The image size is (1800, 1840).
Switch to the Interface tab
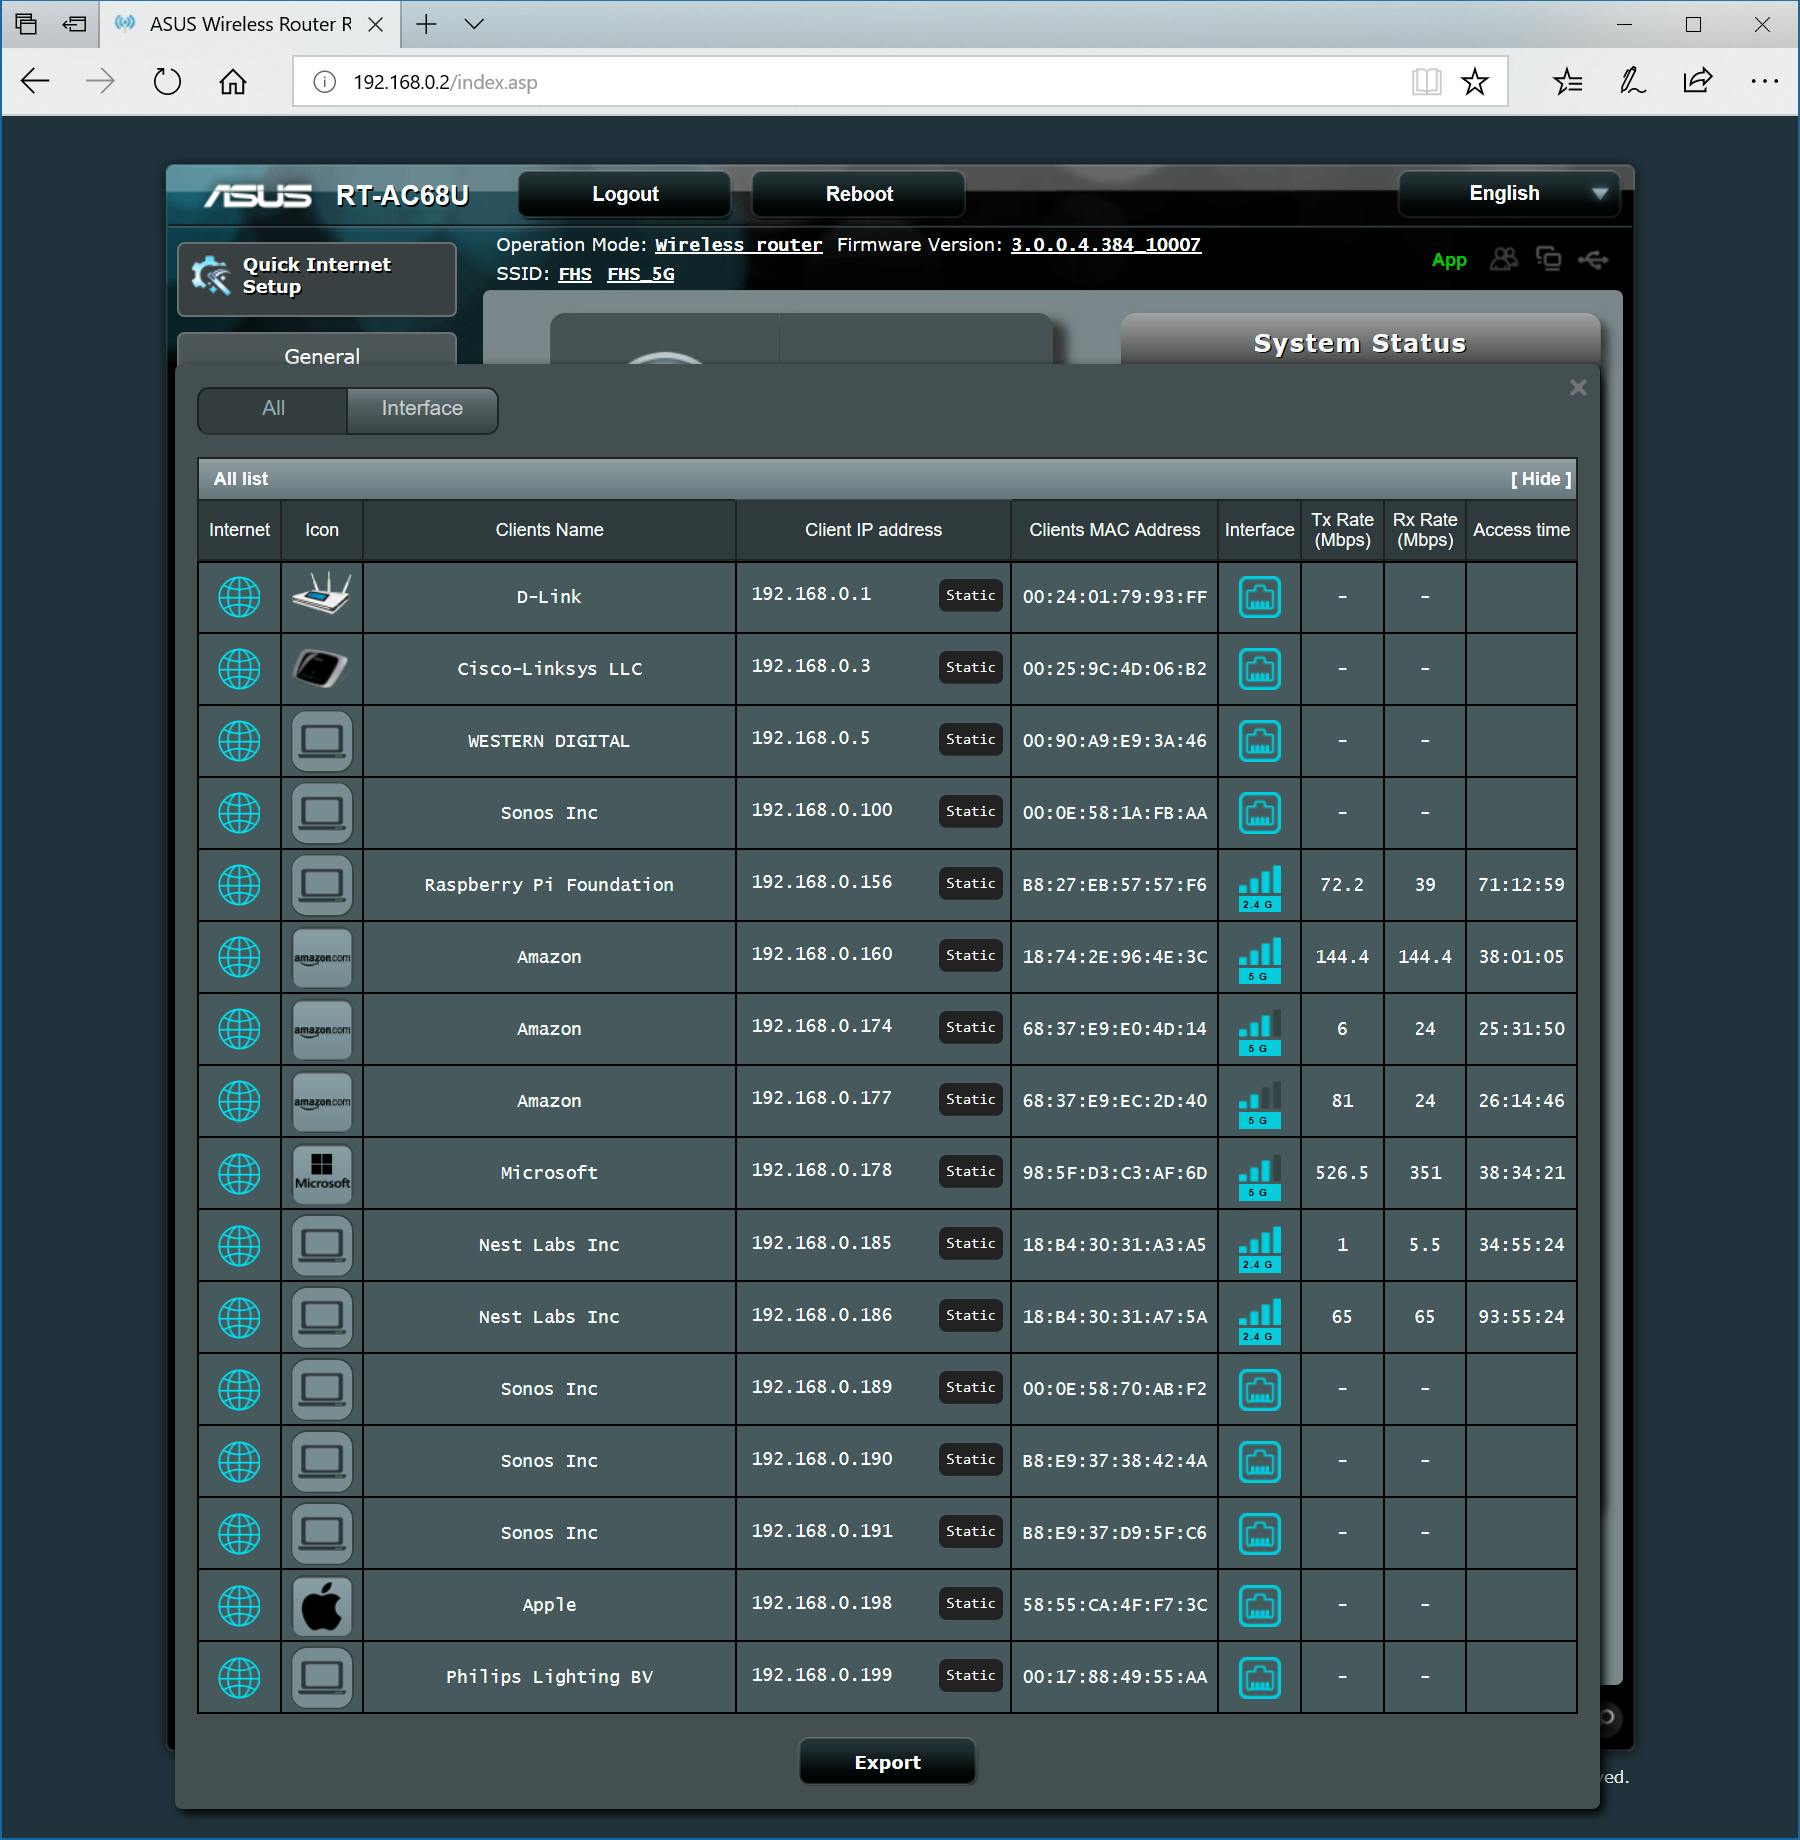[x=422, y=409]
